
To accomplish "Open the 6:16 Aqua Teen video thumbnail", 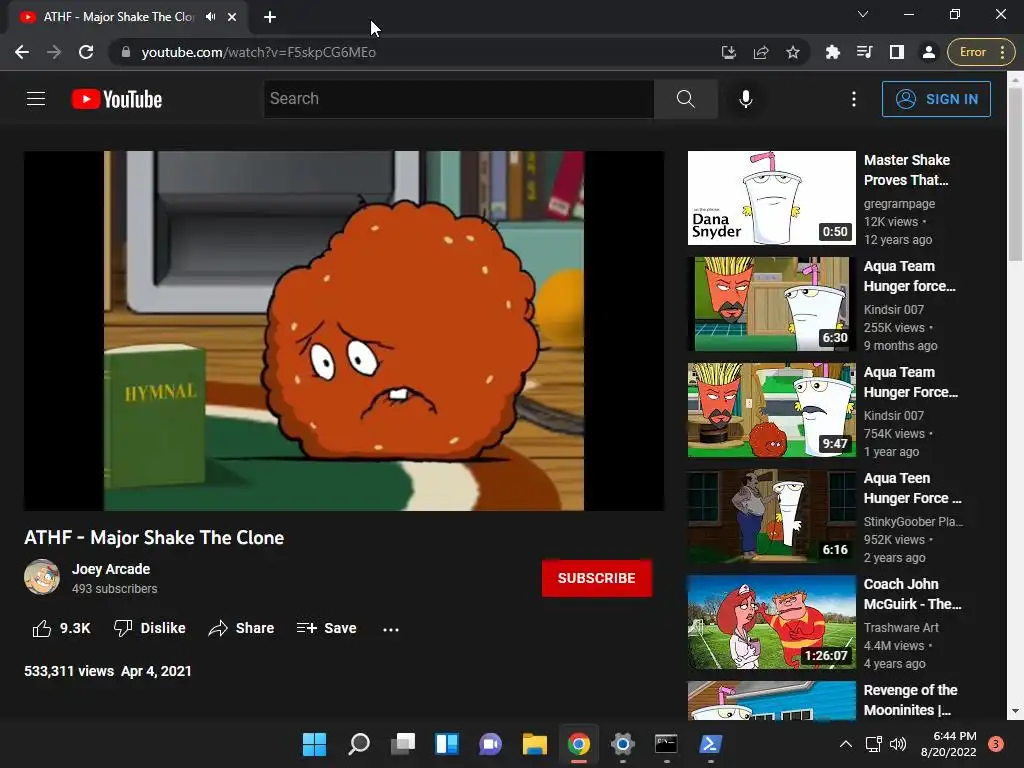I will pos(771,516).
